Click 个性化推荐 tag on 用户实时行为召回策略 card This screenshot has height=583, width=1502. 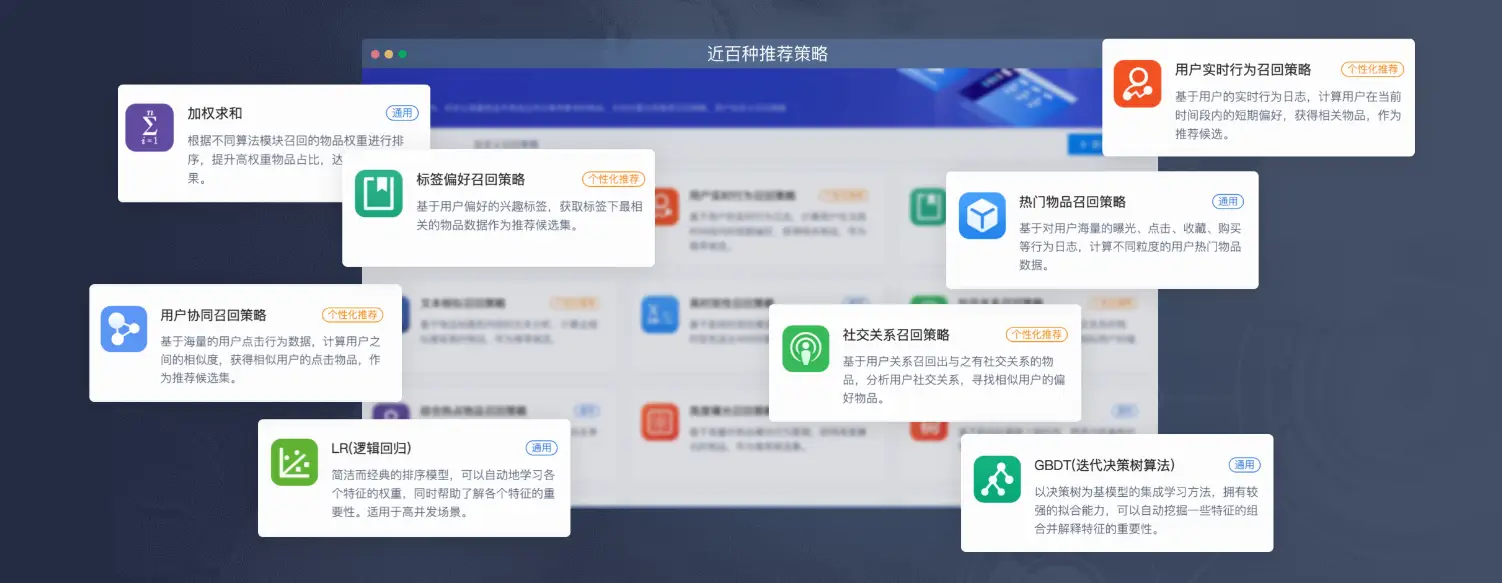coord(1372,70)
